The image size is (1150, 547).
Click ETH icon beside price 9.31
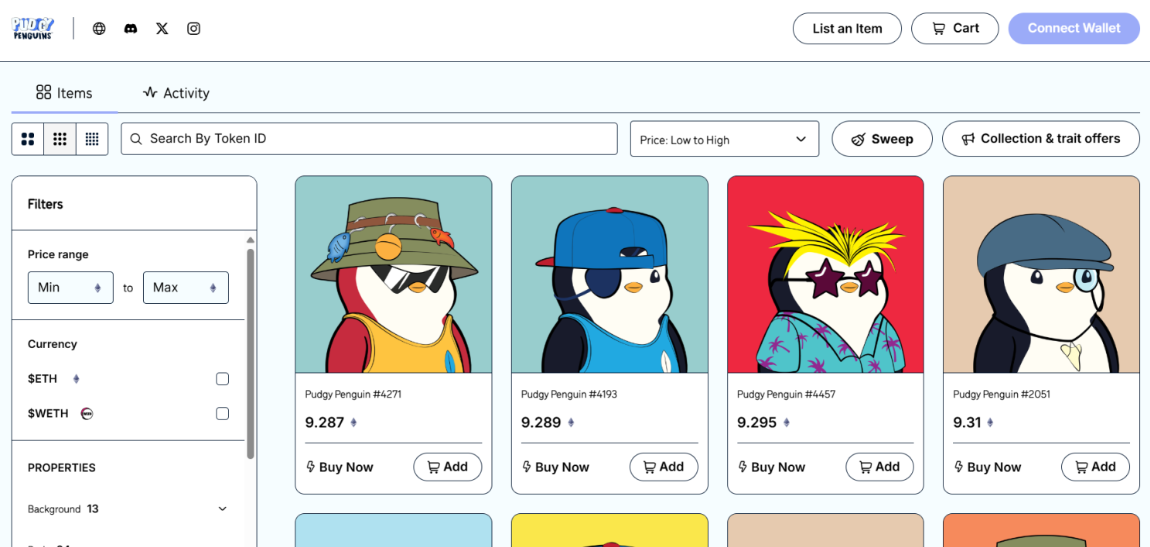(990, 423)
